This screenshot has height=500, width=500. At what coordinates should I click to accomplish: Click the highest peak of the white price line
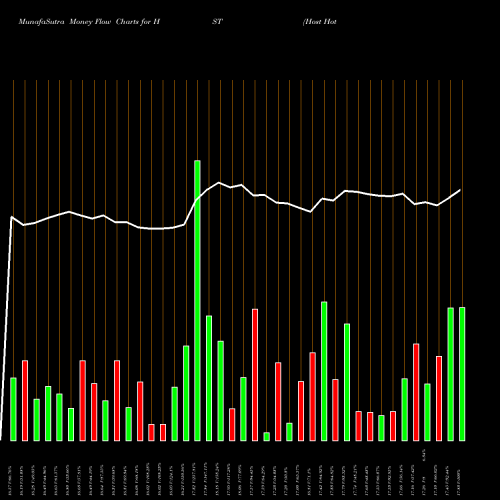(x=219, y=182)
